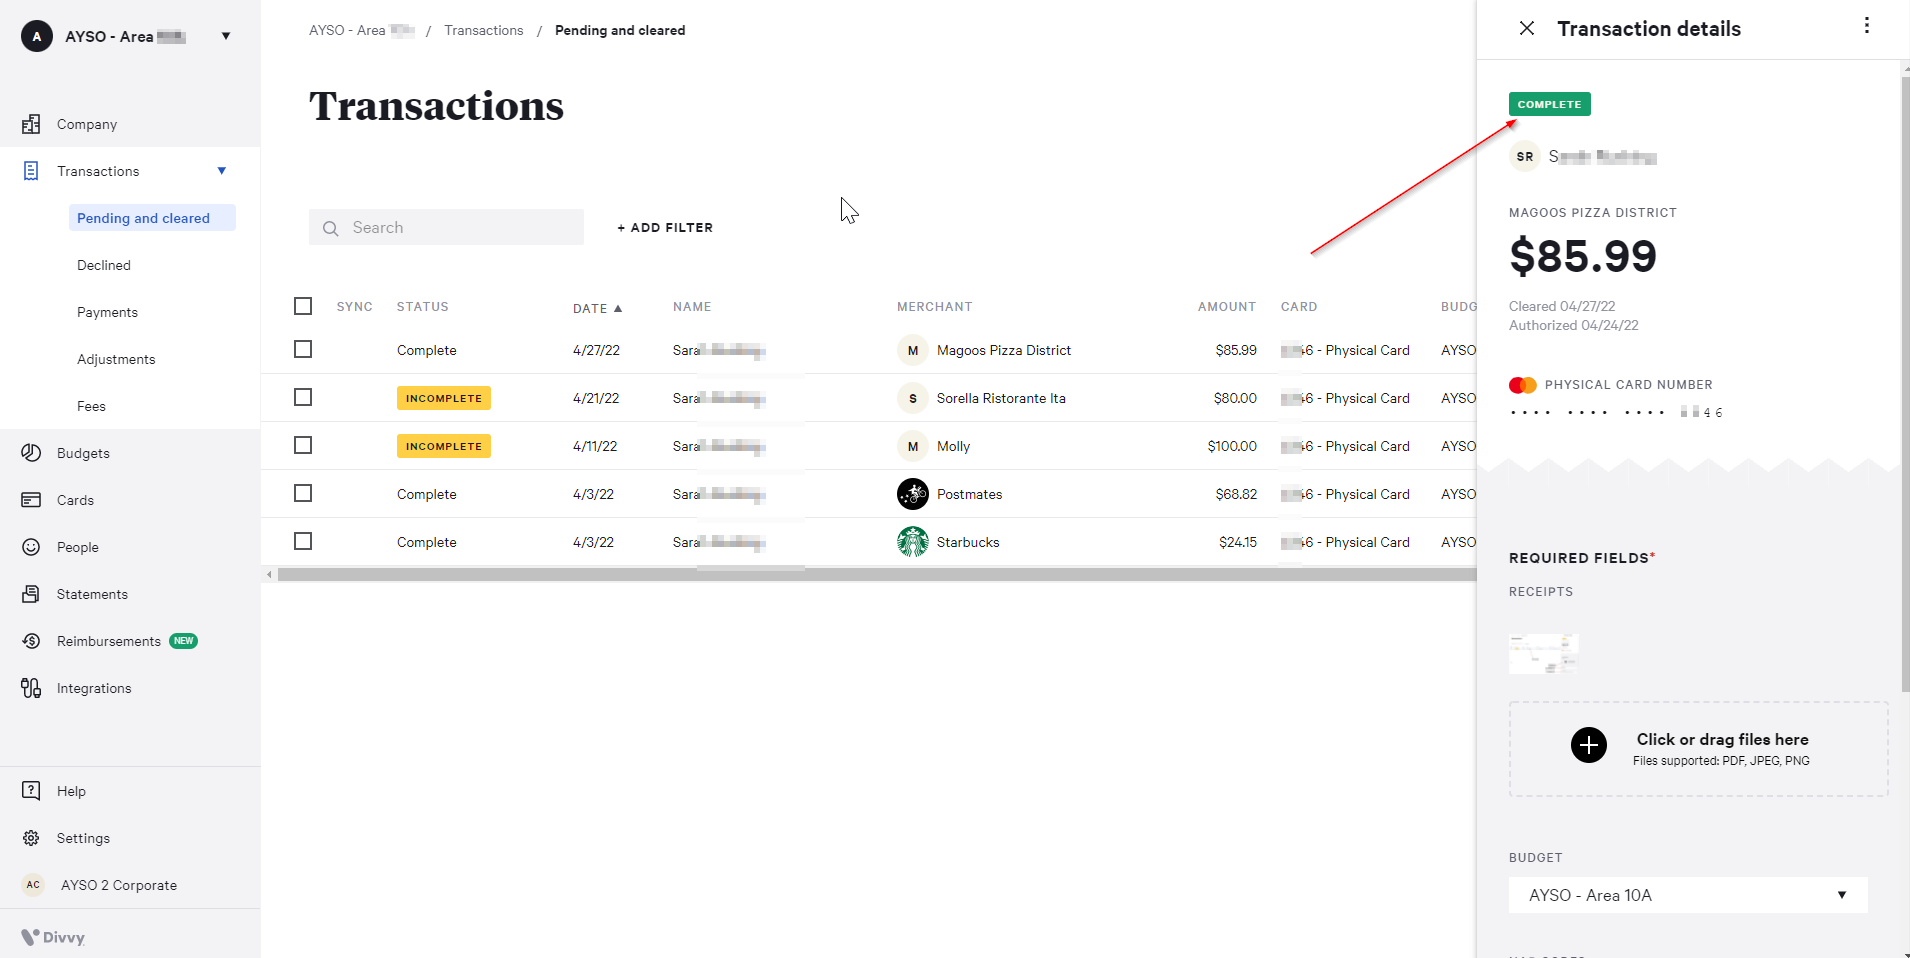Click the Add Filter button
1910x958 pixels.
tap(665, 228)
